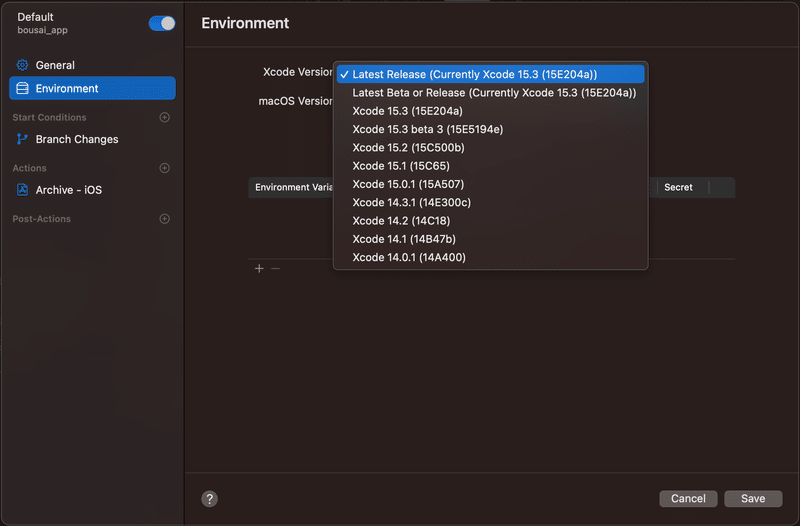Pick Xcode 14.0.1 (14A400) option

pos(408,258)
